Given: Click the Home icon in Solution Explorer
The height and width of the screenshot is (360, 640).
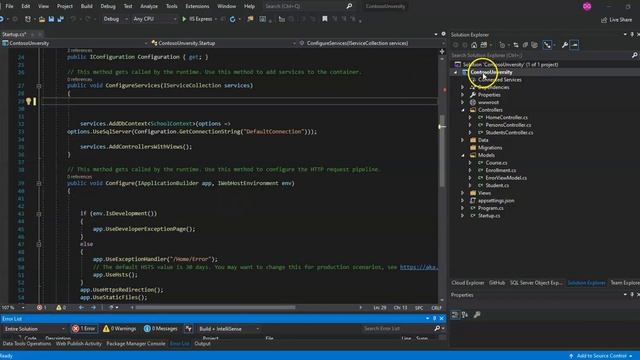Looking at the screenshot, I should tap(474, 45).
